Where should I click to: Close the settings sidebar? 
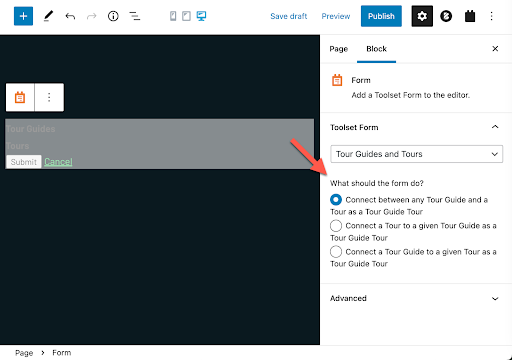(x=495, y=49)
